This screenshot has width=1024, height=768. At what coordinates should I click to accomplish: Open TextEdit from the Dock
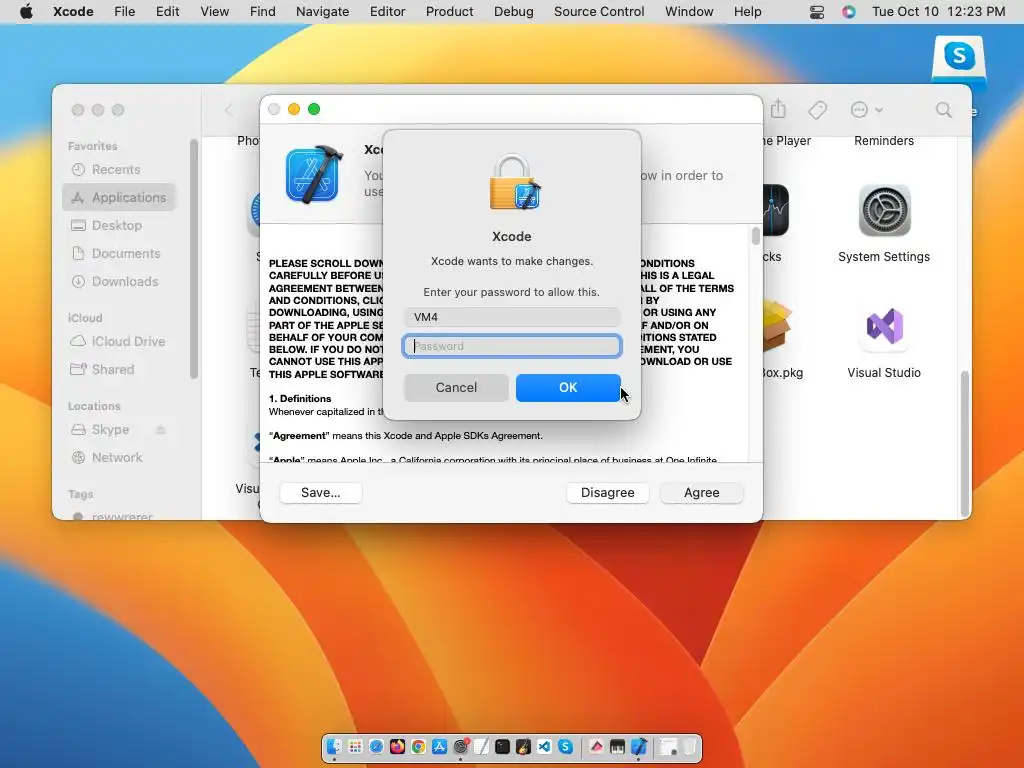[481, 746]
